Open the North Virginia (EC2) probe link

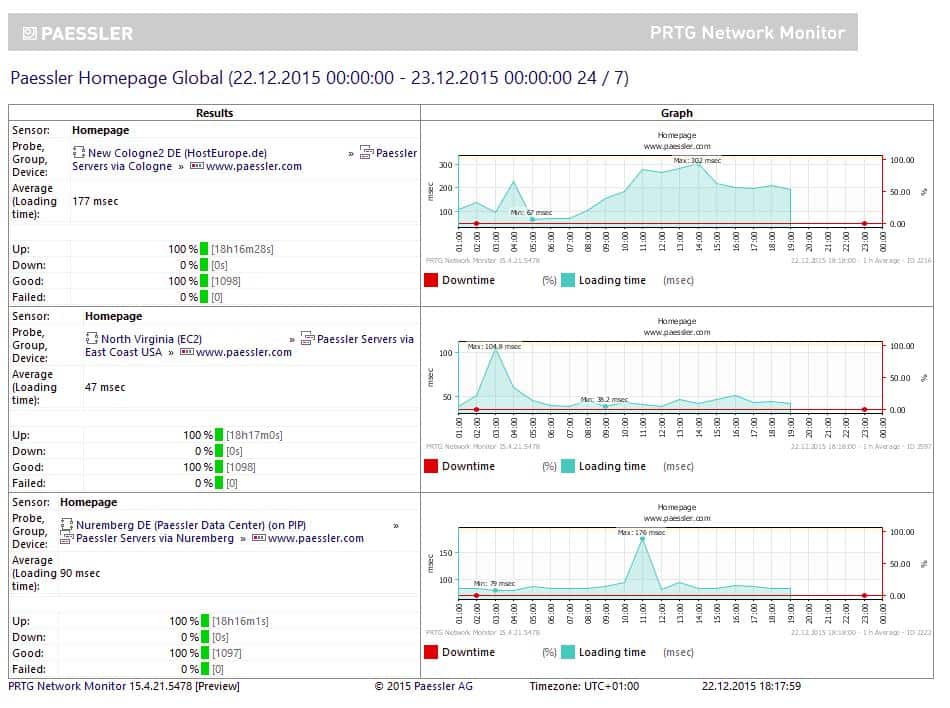(151, 339)
